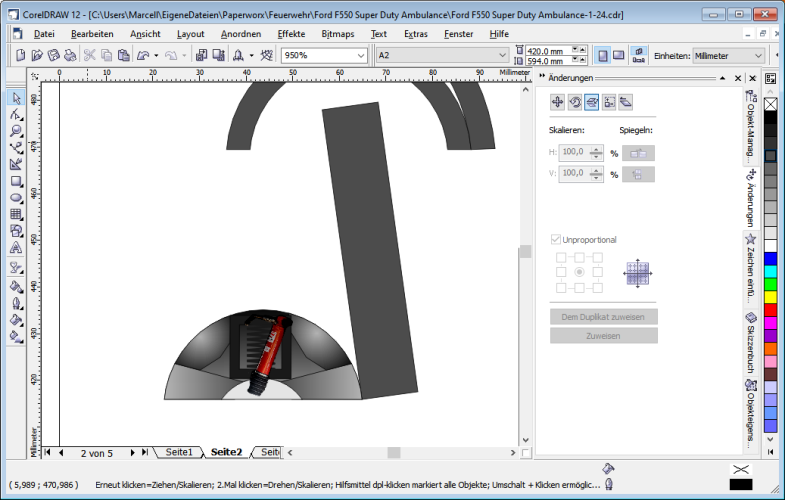Select the Interactive blend tool
Viewport: 785px width, 500px height.
point(16,268)
